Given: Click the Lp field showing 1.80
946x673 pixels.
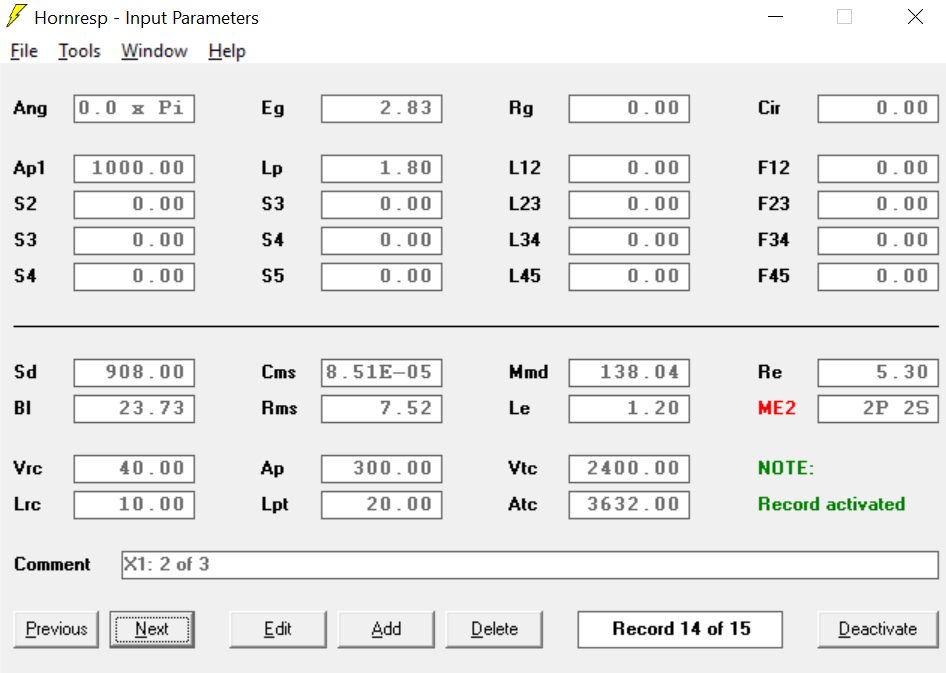Looking at the screenshot, I should (381, 168).
